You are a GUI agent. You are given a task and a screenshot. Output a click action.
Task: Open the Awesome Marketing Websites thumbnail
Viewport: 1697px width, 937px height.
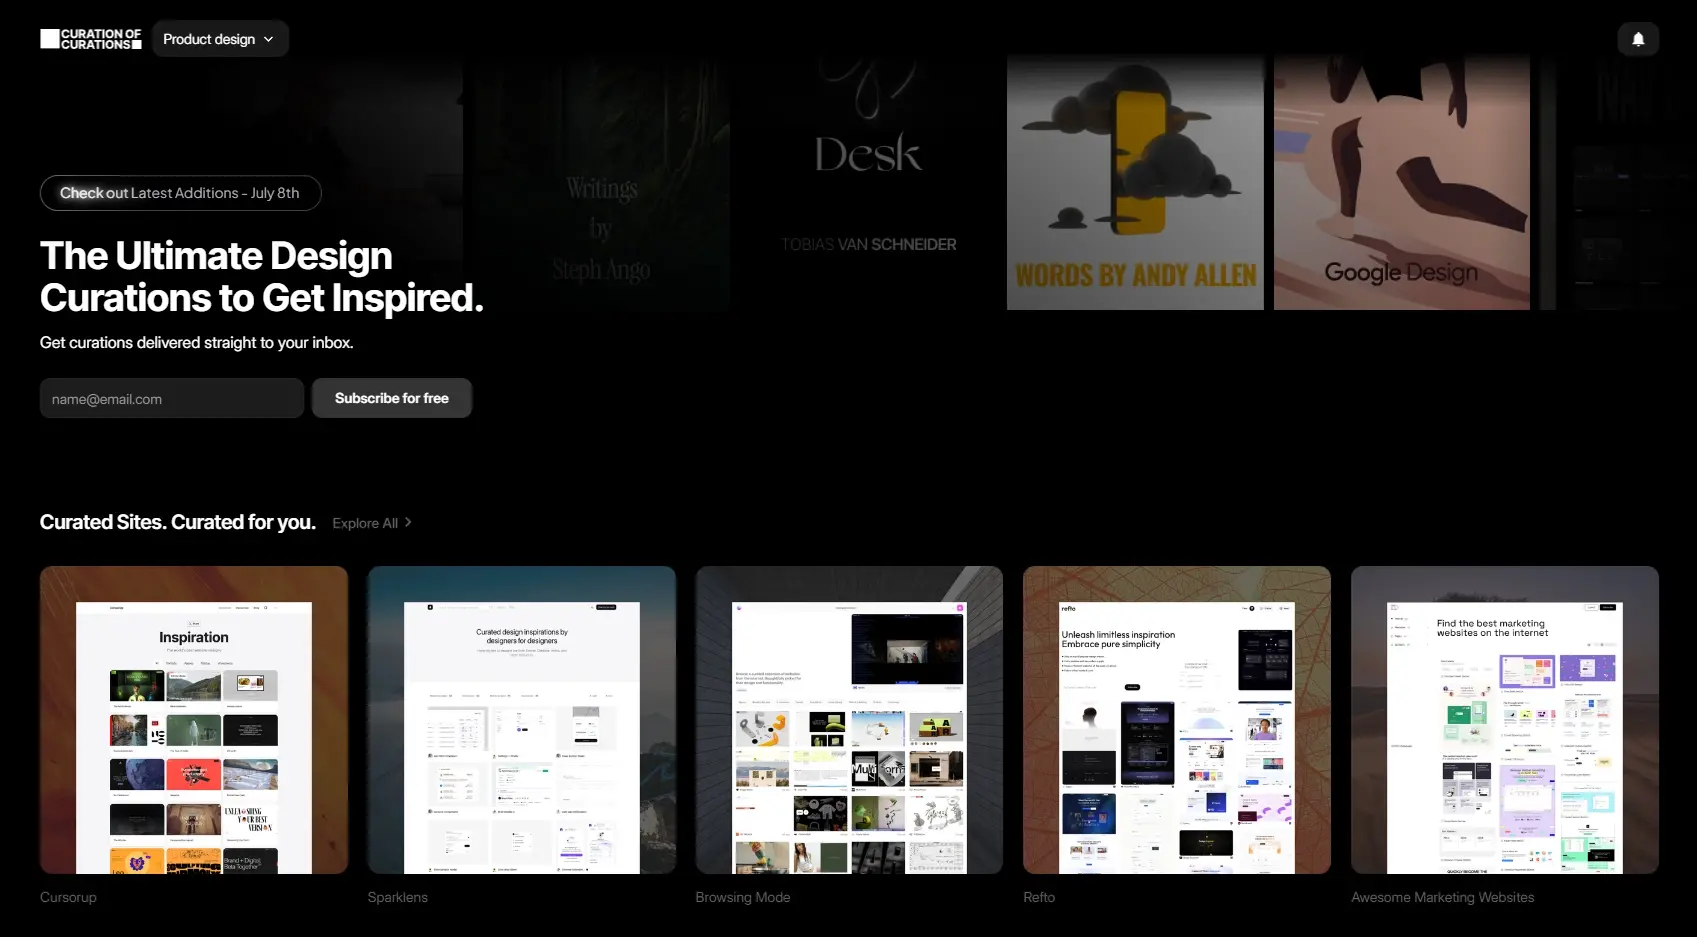1505,720
